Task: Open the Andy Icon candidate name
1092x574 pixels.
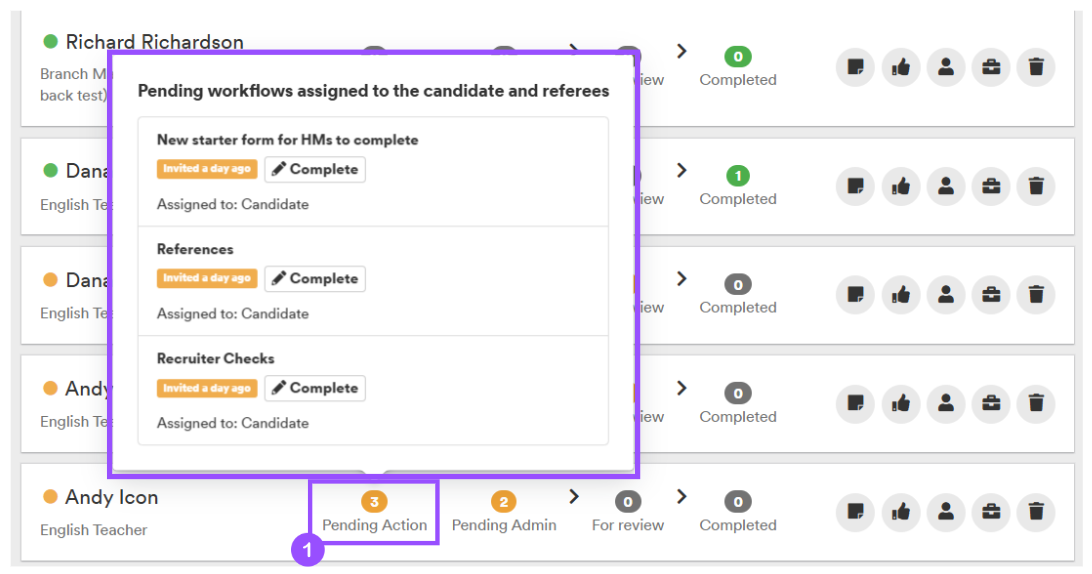Action: (x=111, y=497)
